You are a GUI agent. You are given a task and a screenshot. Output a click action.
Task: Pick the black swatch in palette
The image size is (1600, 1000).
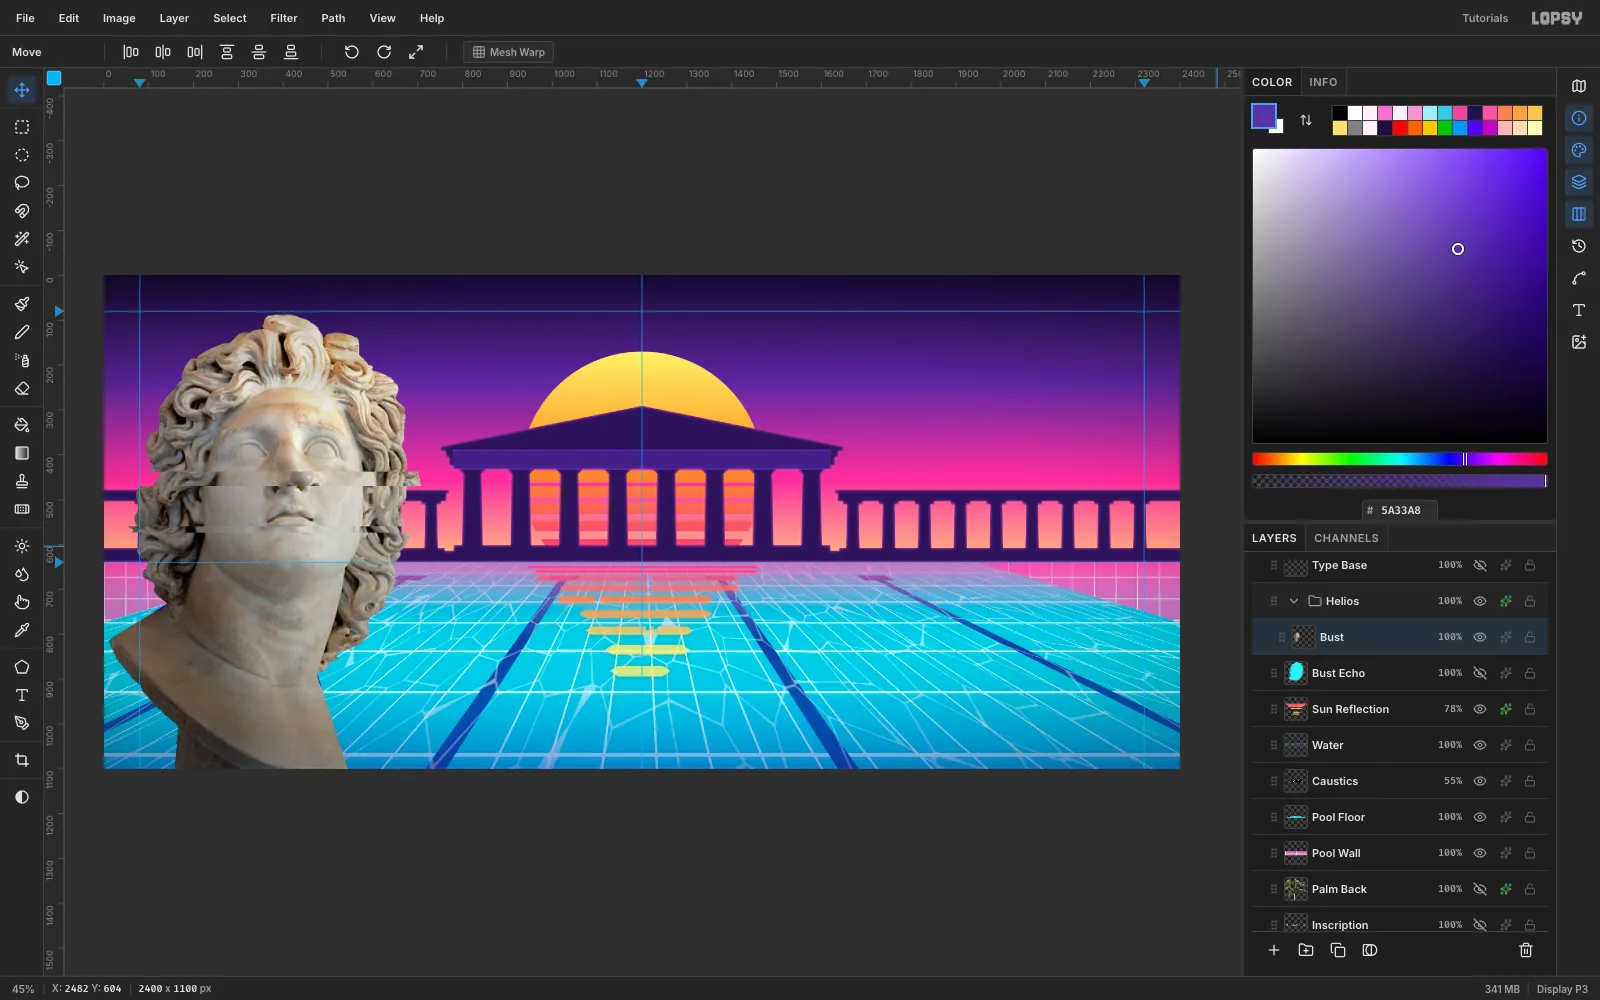1340,113
